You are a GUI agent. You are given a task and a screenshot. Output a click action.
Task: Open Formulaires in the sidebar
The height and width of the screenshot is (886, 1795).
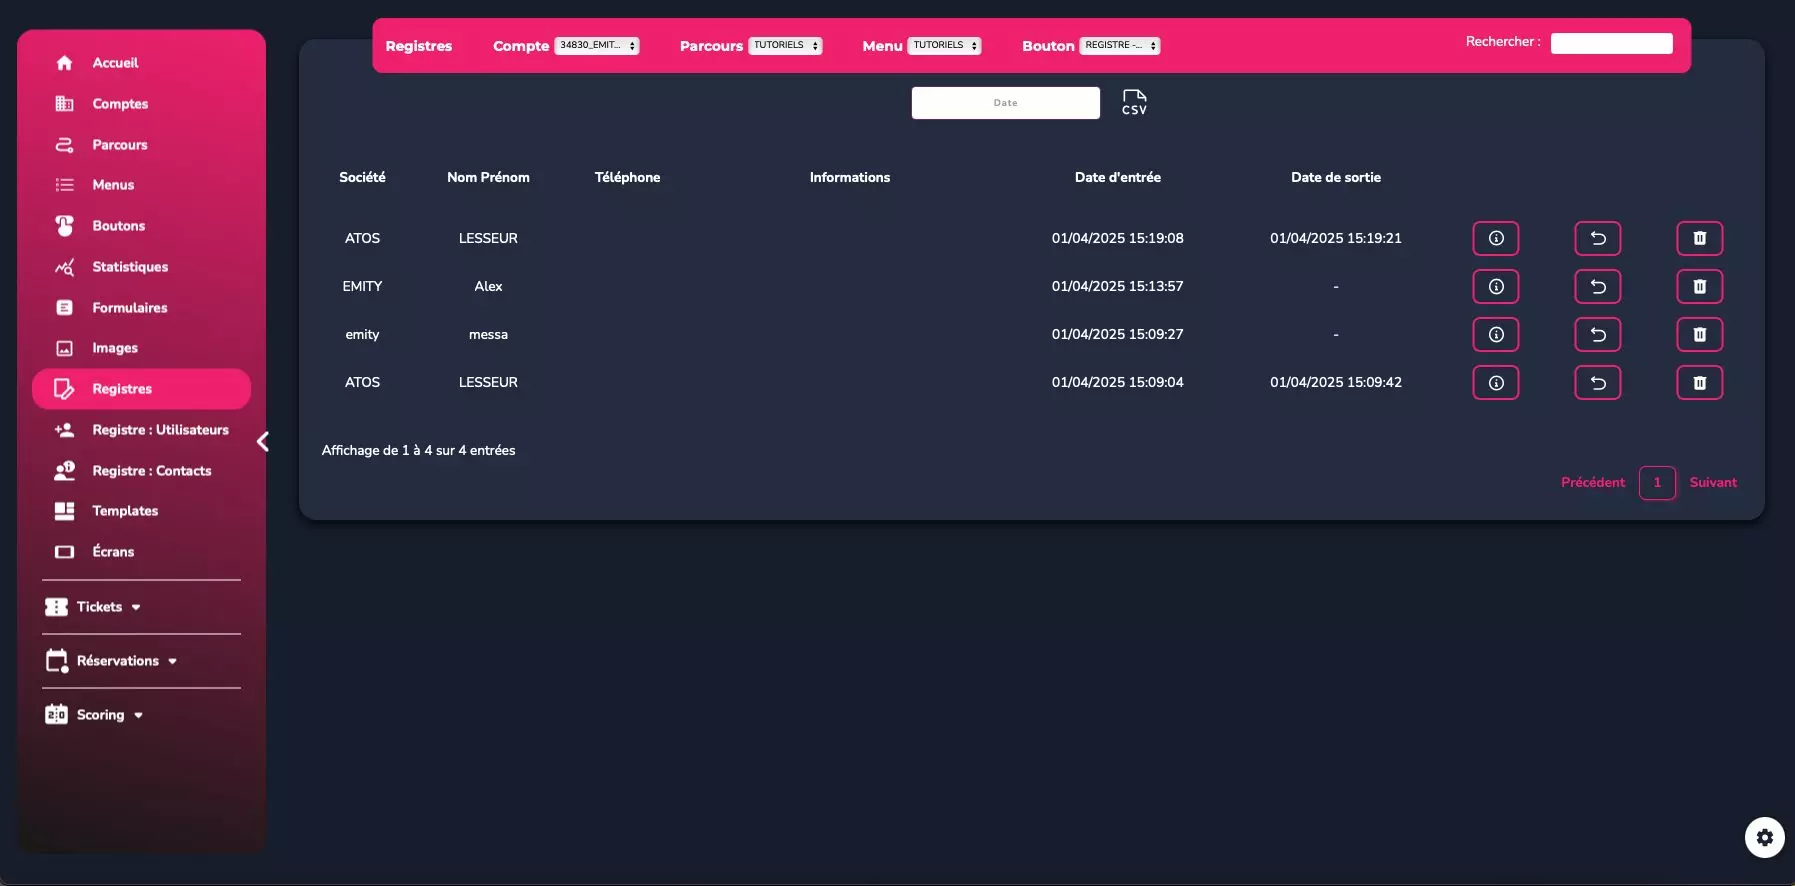click(x=130, y=308)
